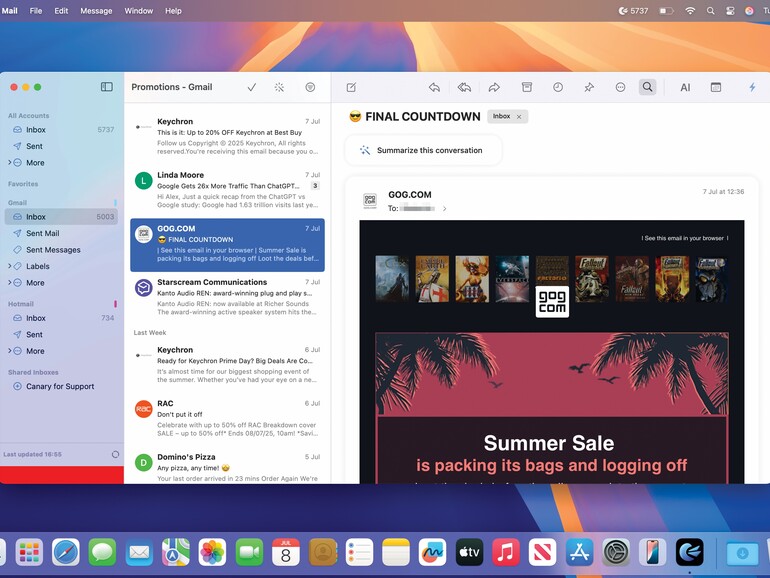Image resolution: width=770 pixels, height=578 pixels.
Task: Open the message filter icon
Action: click(x=310, y=87)
